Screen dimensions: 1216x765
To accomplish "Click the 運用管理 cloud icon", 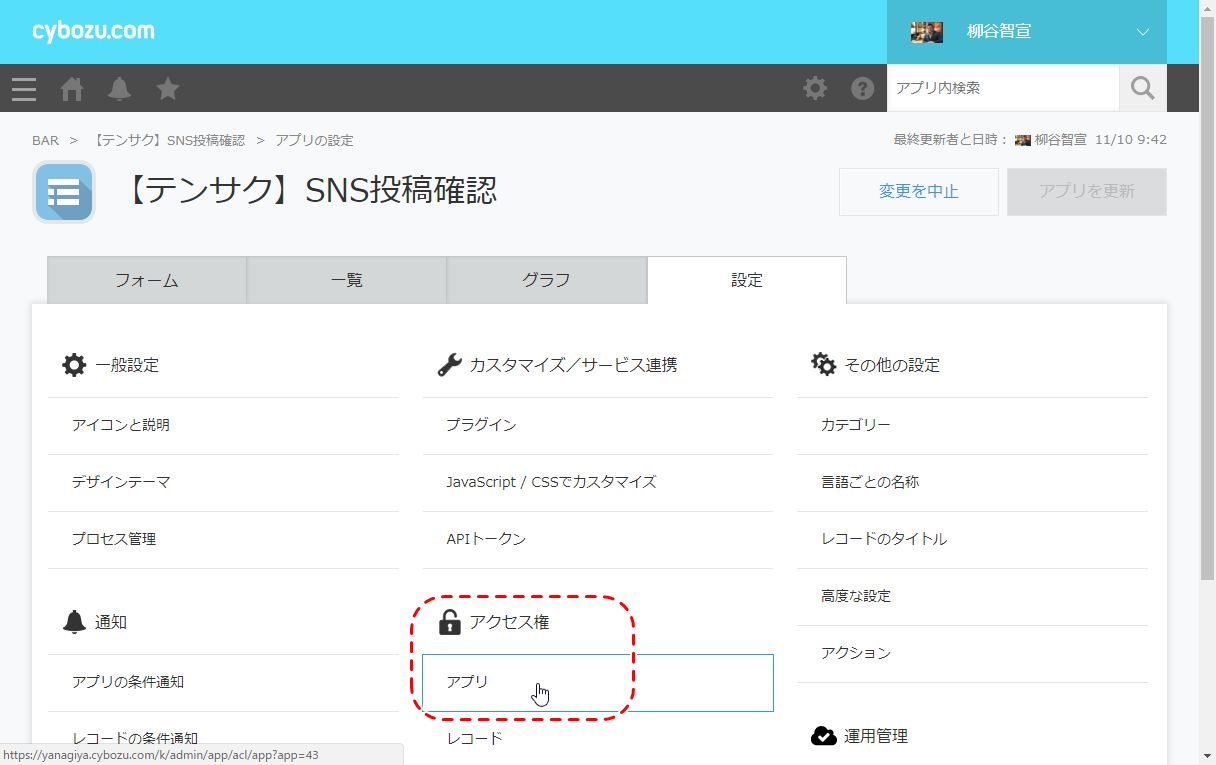I will pos(824,736).
